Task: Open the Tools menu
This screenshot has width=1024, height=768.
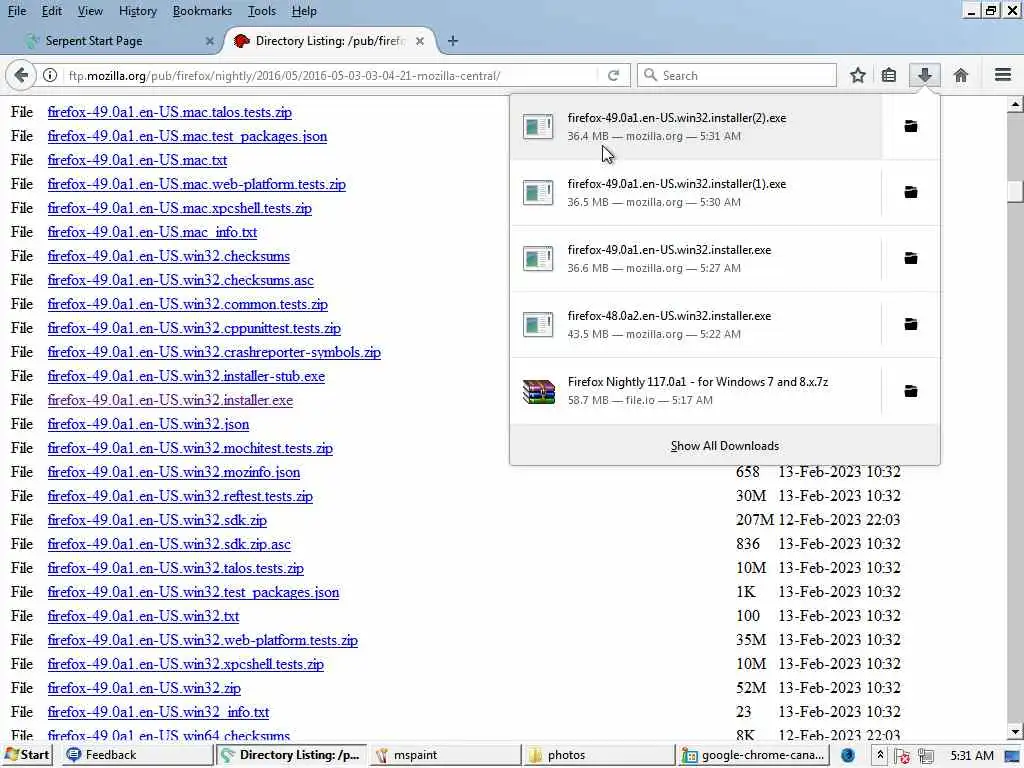Action: (x=262, y=11)
